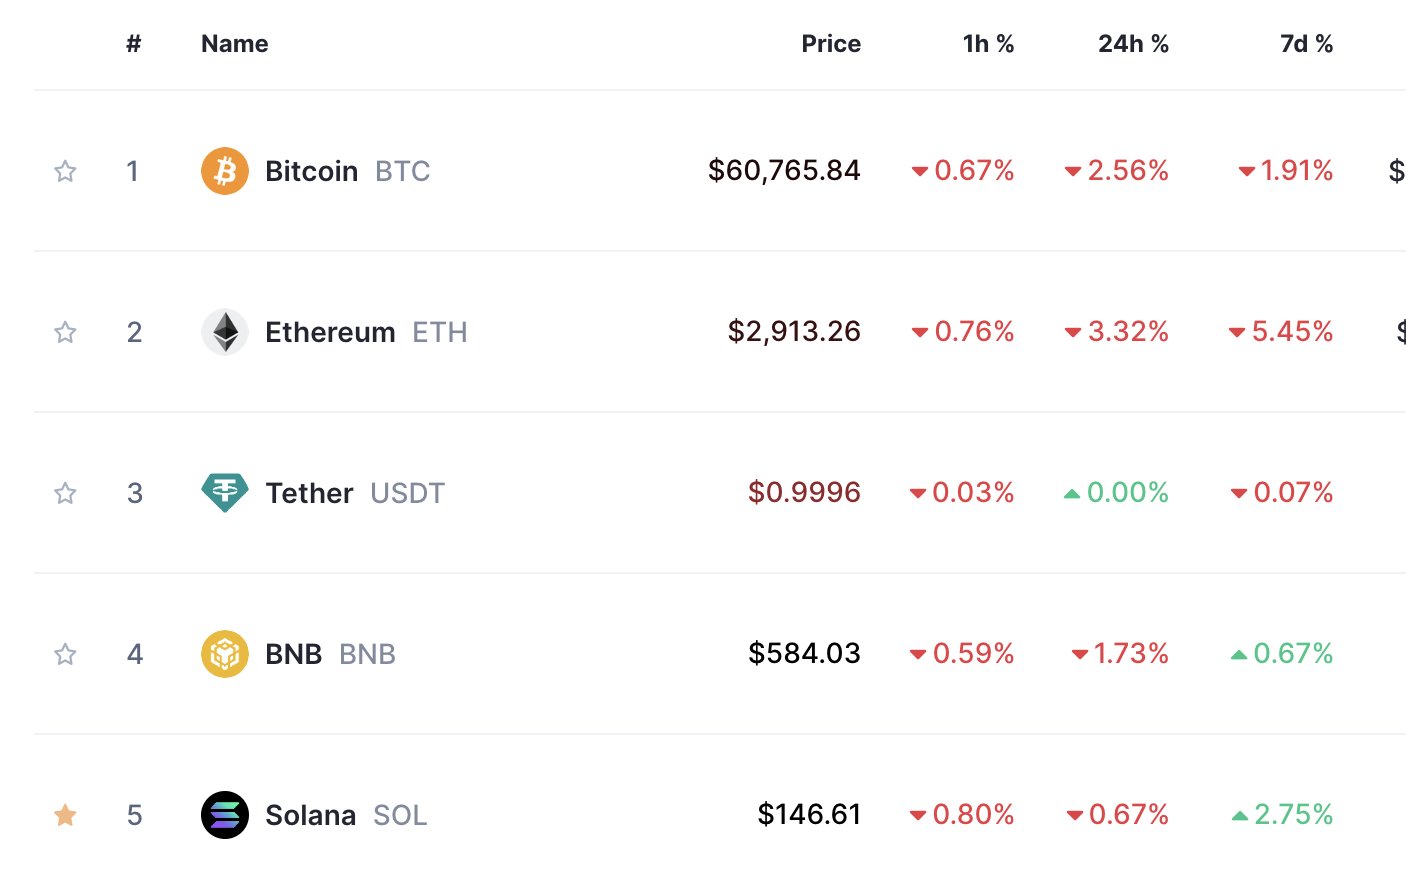The image size is (1406, 886).
Task: Click Tether price $0.9996
Action: click(x=804, y=492)
